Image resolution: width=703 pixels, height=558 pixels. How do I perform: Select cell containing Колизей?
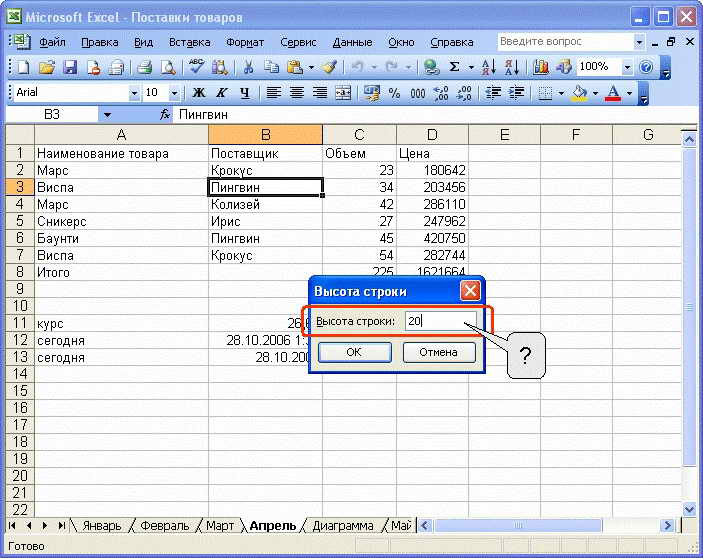(x=265, y=204)
